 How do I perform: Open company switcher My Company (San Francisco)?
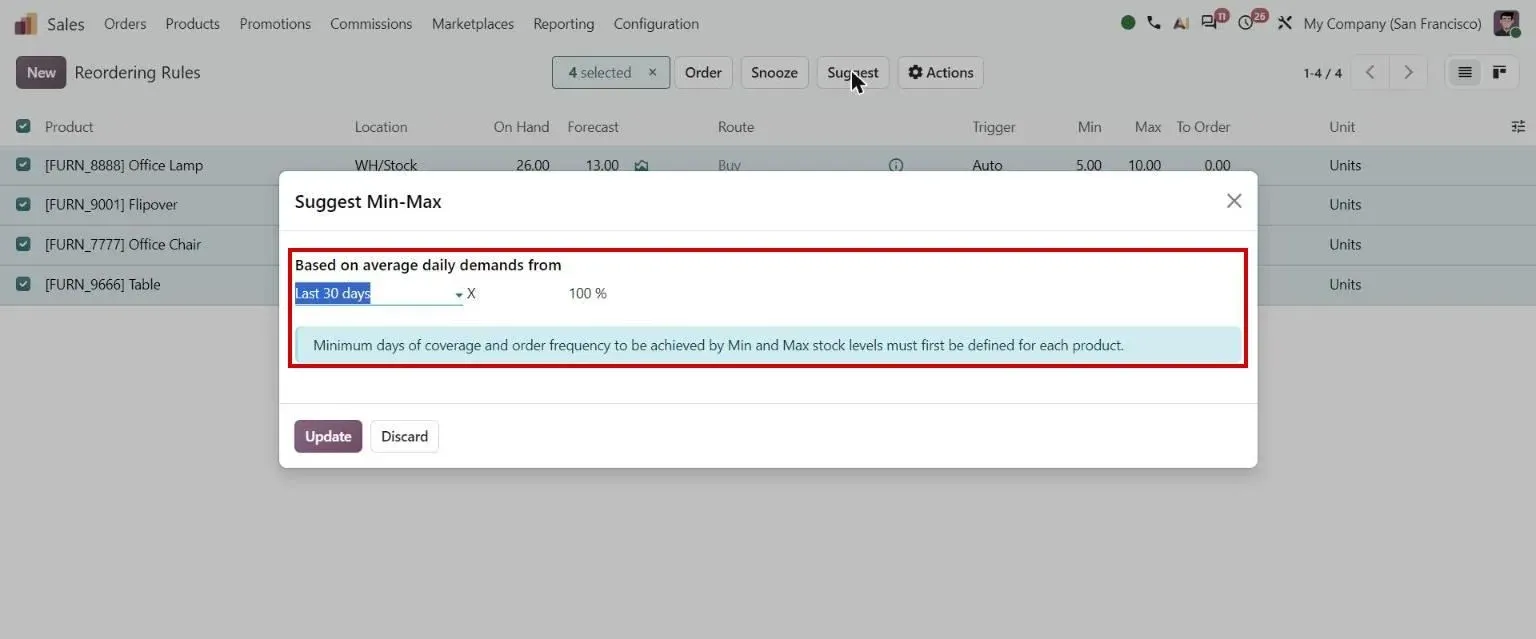1393,23
